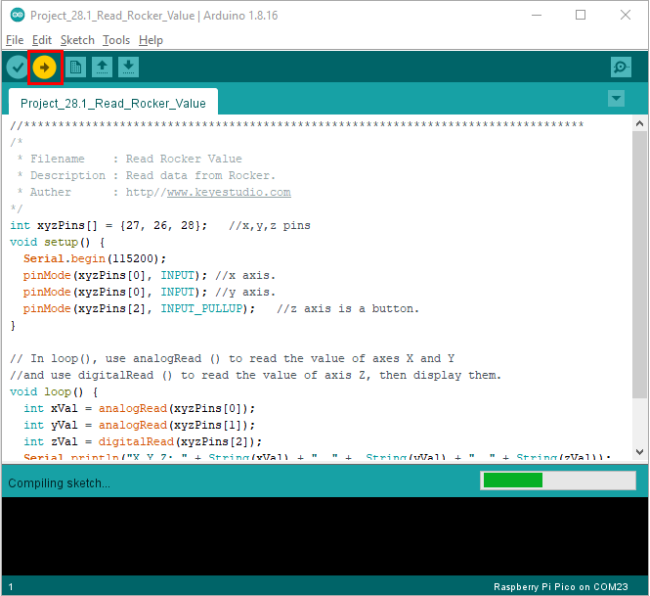Click the 'Filename : Read Rocker Value' comment line
The width and height of the screenshot is (650, 596).
(x=130, y=159)
